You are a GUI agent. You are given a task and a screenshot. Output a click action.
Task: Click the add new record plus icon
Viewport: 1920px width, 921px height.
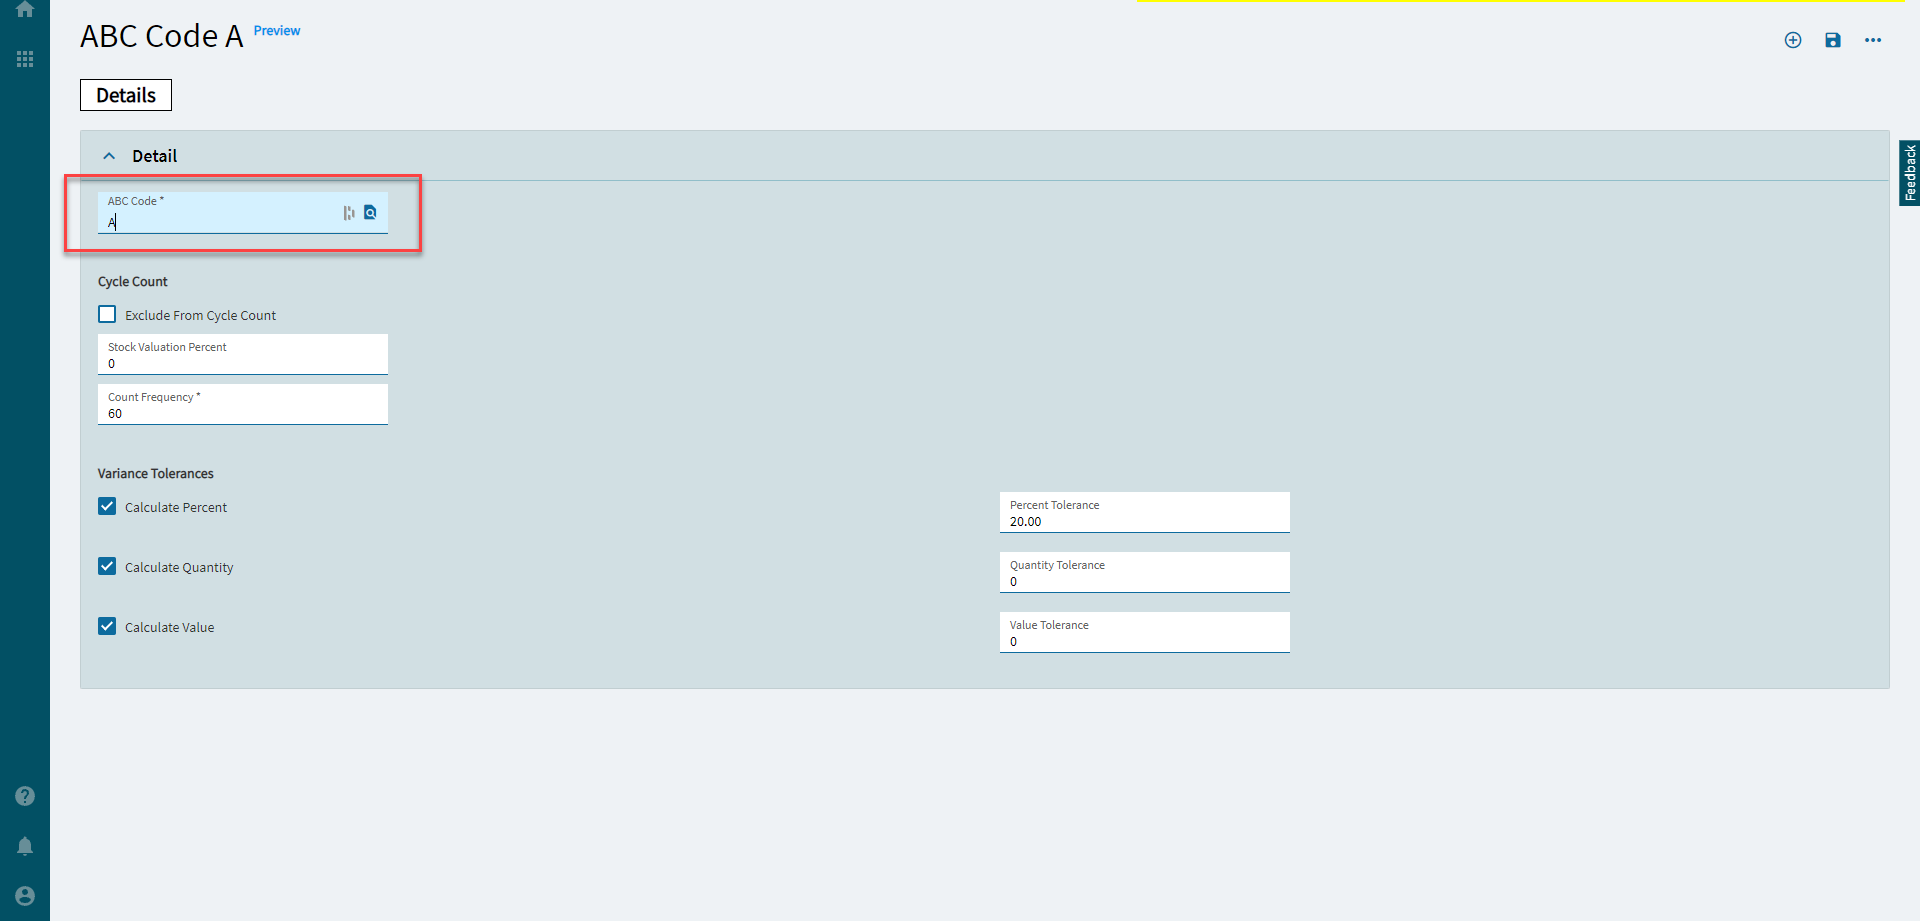click(1793, 40)
